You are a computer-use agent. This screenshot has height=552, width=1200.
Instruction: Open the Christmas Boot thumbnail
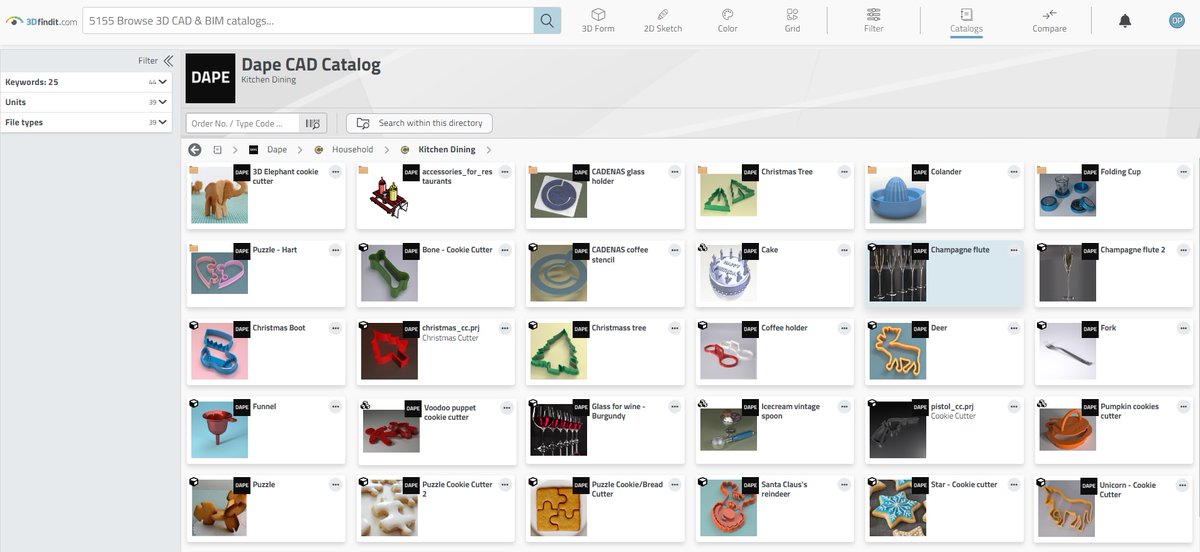[219, 351]
